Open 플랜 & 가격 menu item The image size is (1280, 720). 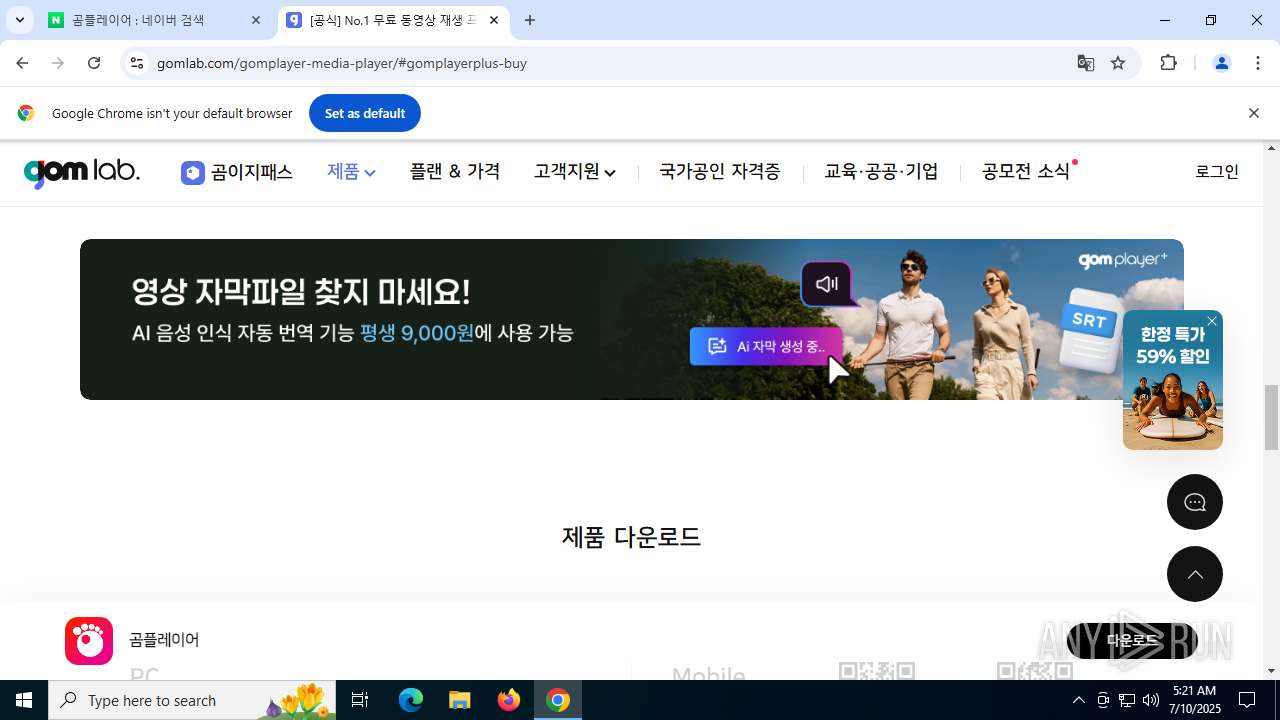pyautogui.click(x=455, y=172)
